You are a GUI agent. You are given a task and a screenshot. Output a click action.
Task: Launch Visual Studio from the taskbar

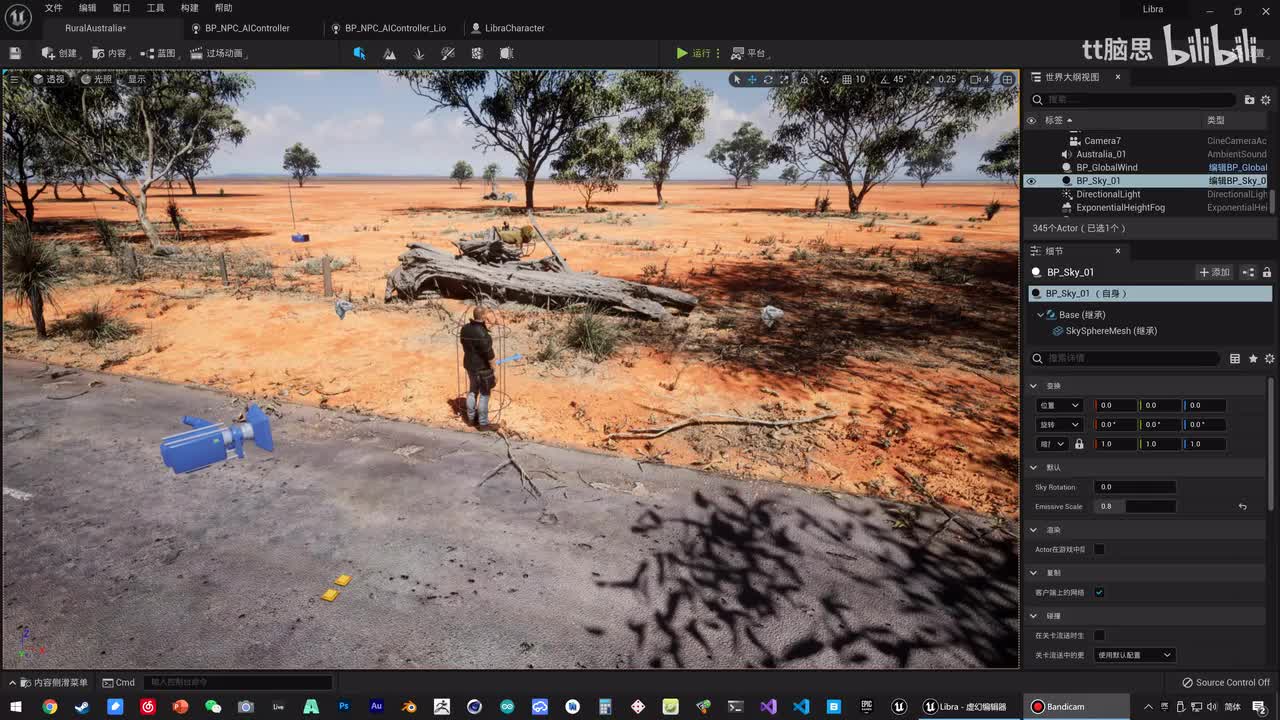[x=768, y=706]
